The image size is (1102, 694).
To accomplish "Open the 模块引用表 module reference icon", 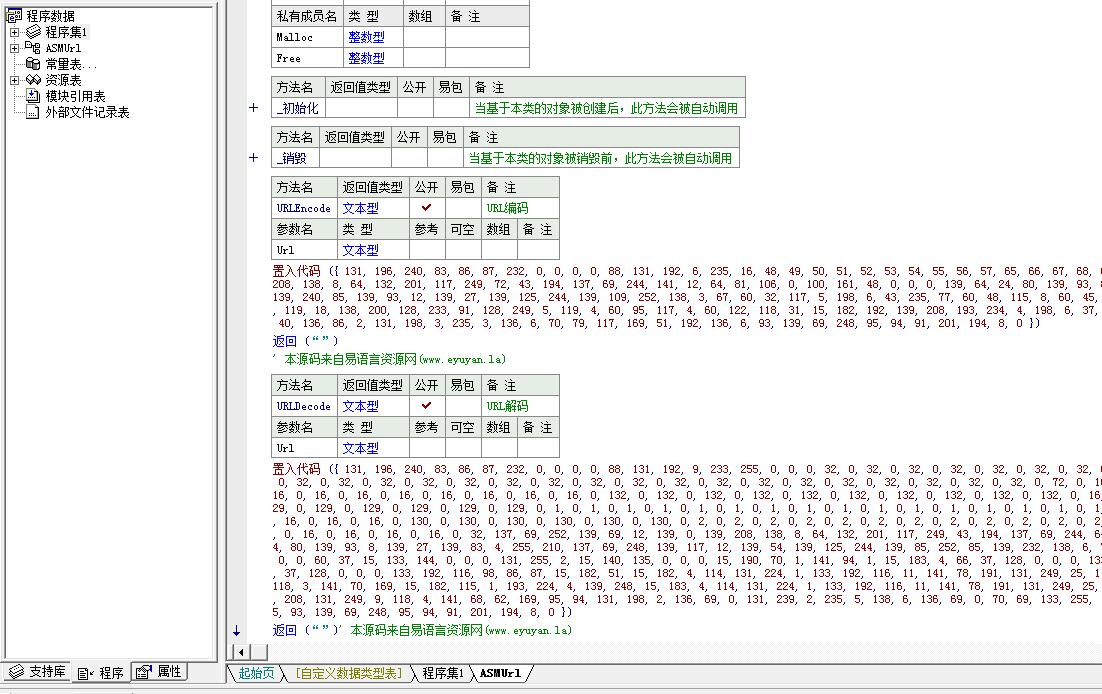I will [33, 96].
